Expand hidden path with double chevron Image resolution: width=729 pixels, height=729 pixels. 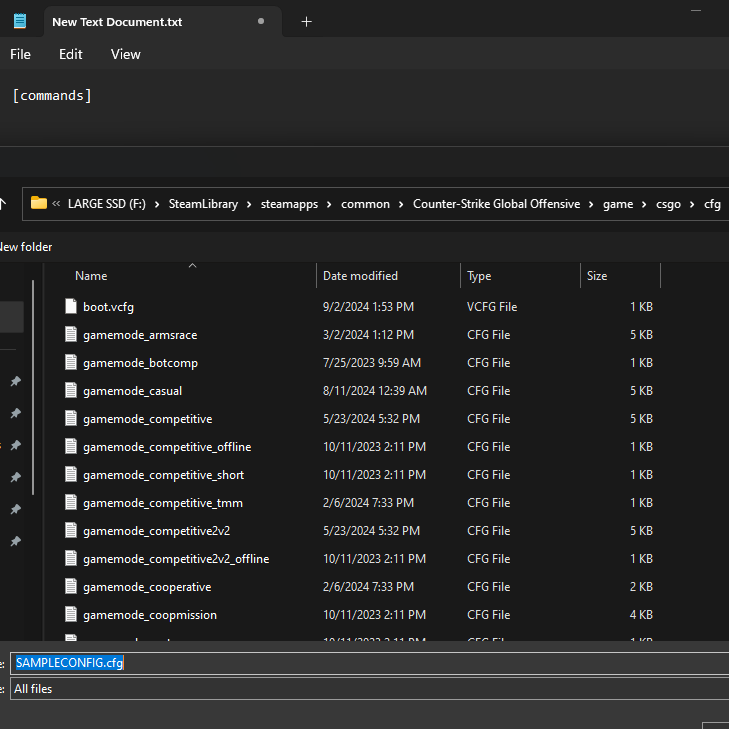pyautogui.click(x=56, y=204)
